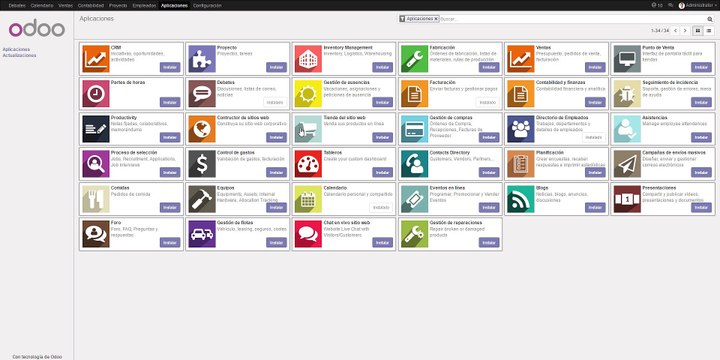Screen dimensions: 720x360
Task: Switch to list view
Action: [x=709, y=31]
